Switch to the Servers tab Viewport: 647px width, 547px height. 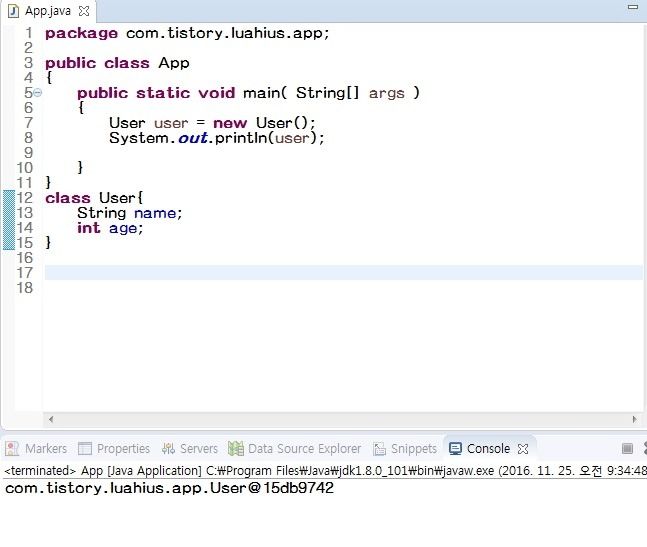(x=190, y=448)
